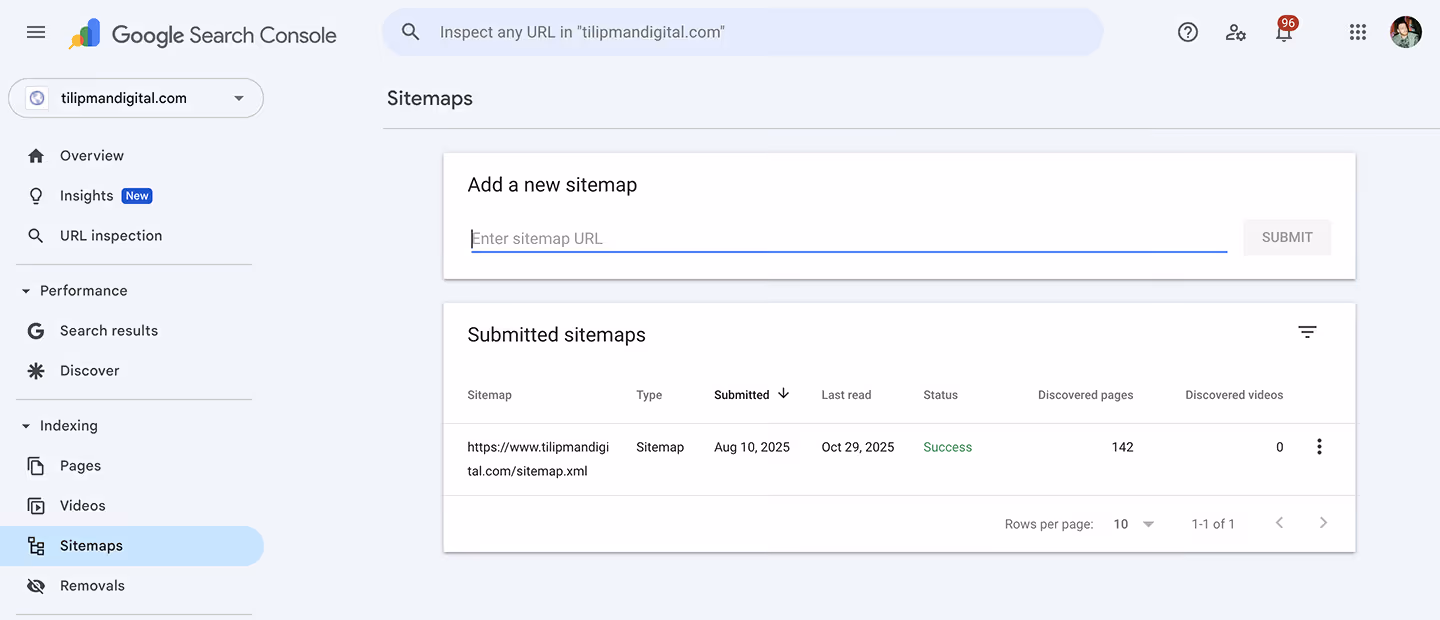Click the search magnifier icon

point(411,32)
